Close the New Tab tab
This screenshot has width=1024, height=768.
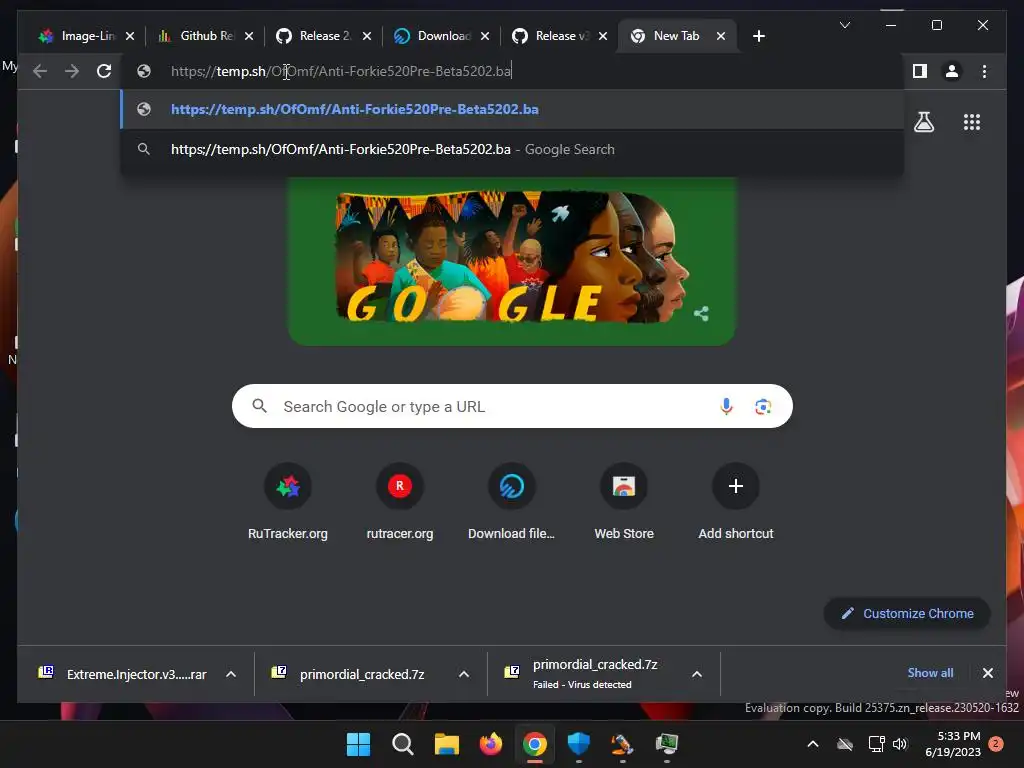click(721, 36)
